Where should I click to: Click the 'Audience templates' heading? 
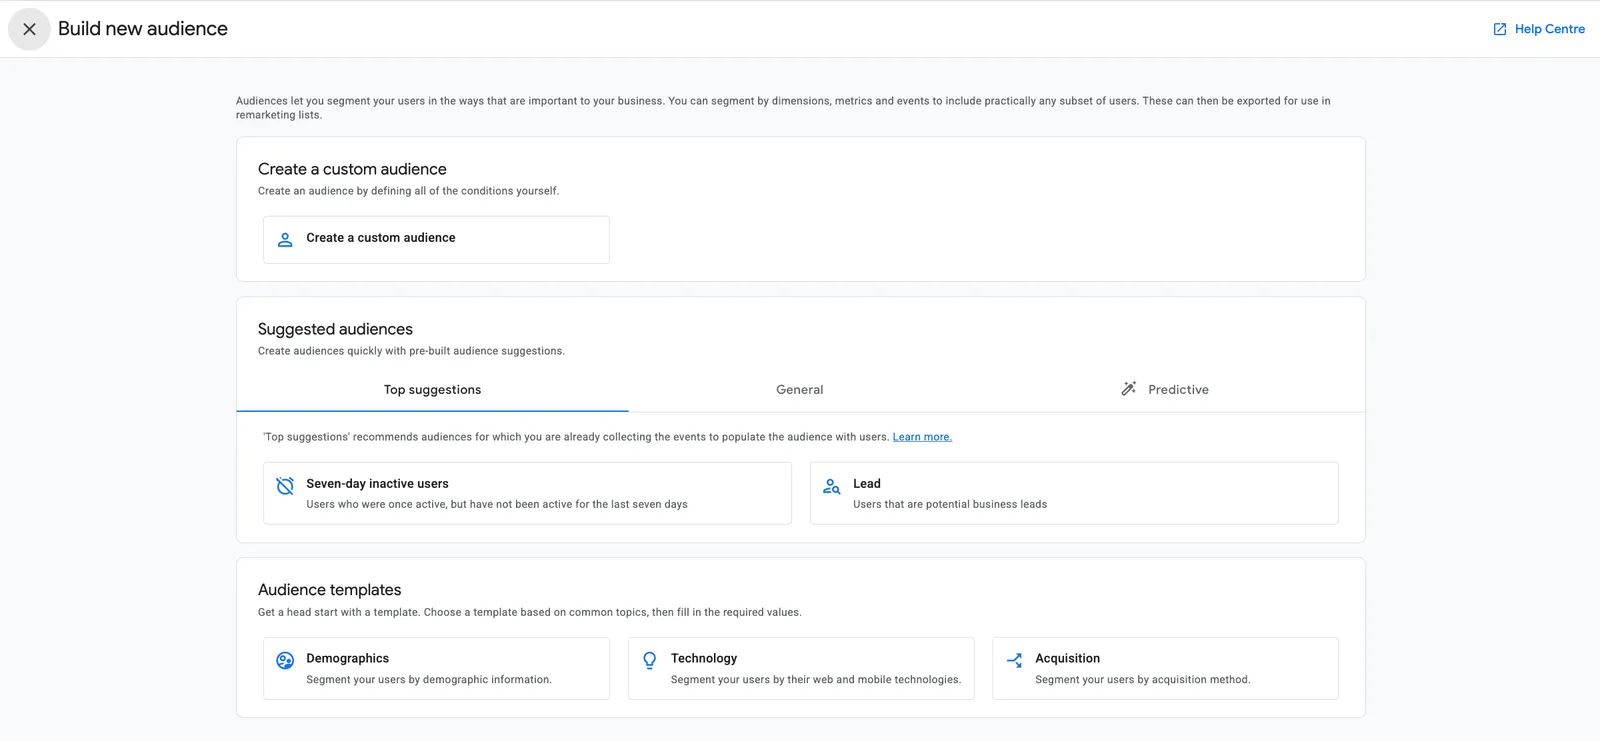point(329,590)
